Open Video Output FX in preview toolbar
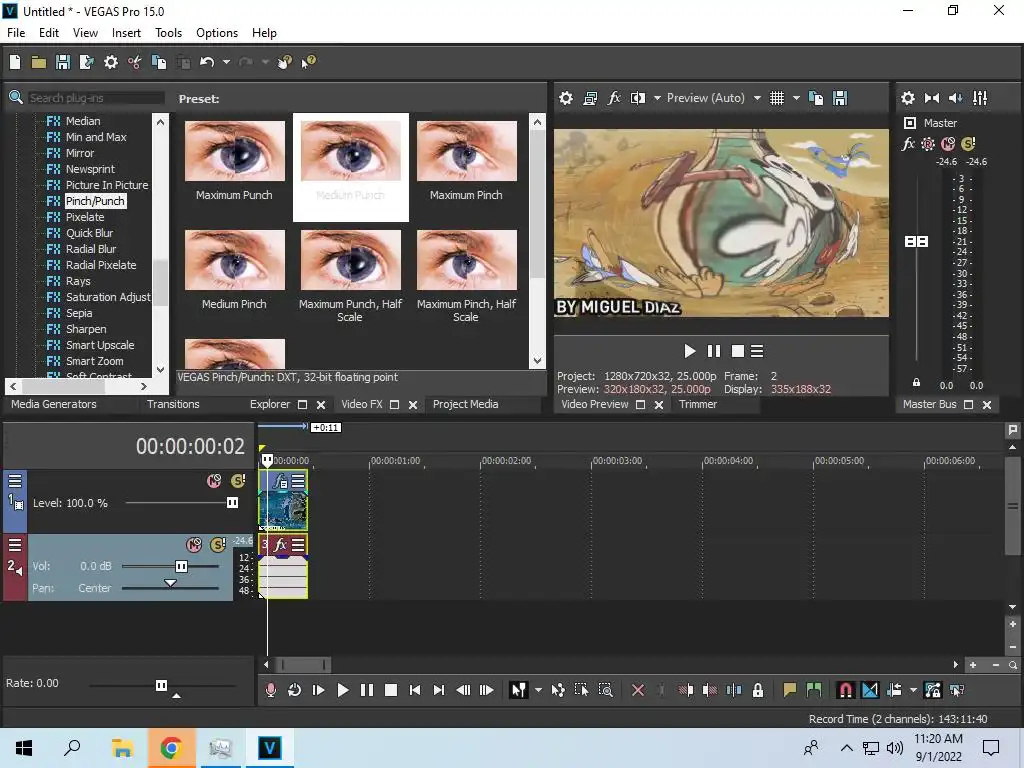 pos(614,98)
